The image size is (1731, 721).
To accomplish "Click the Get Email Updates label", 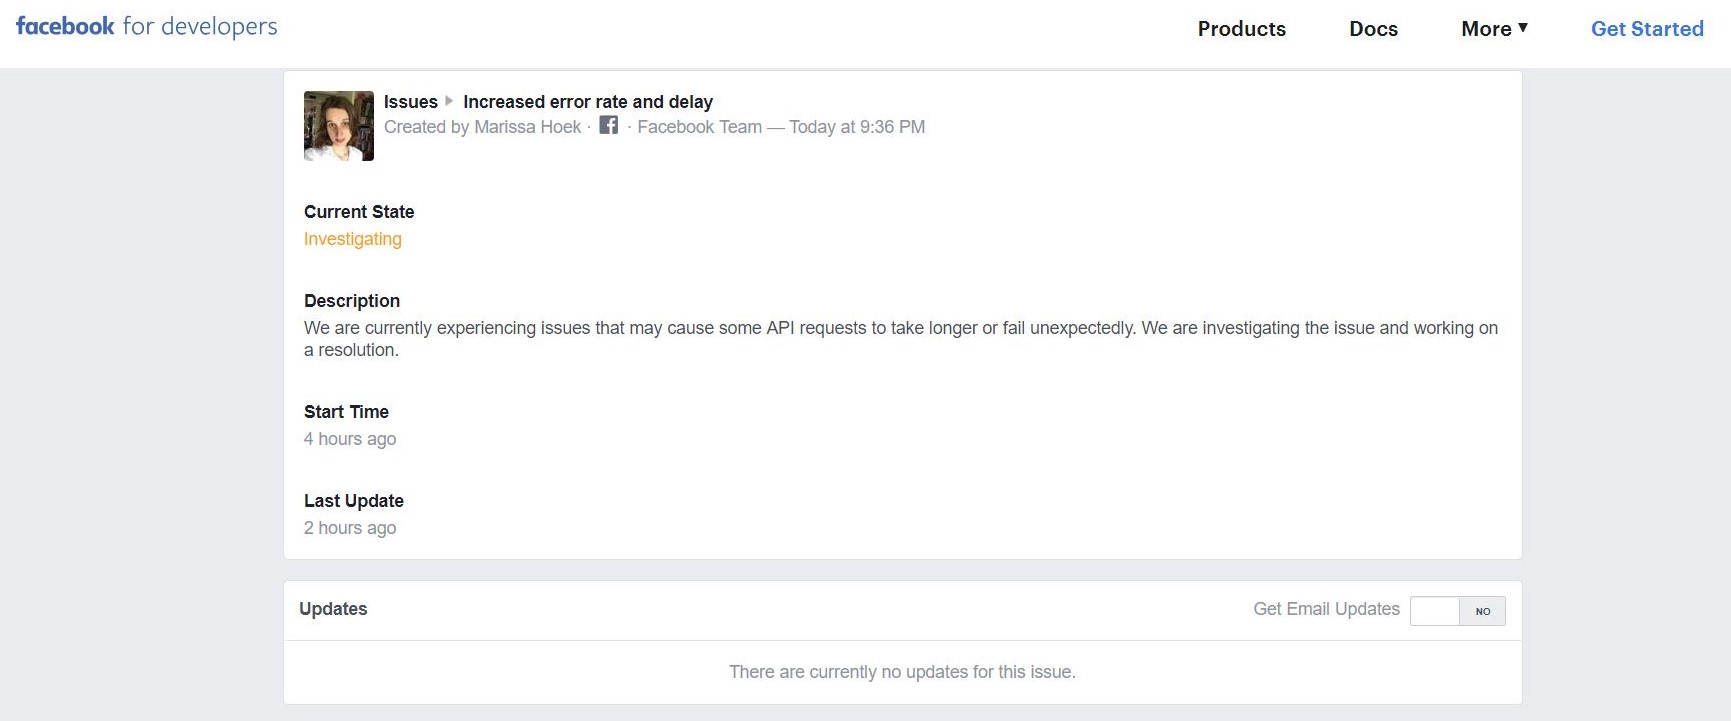I will click(1326, 609).
